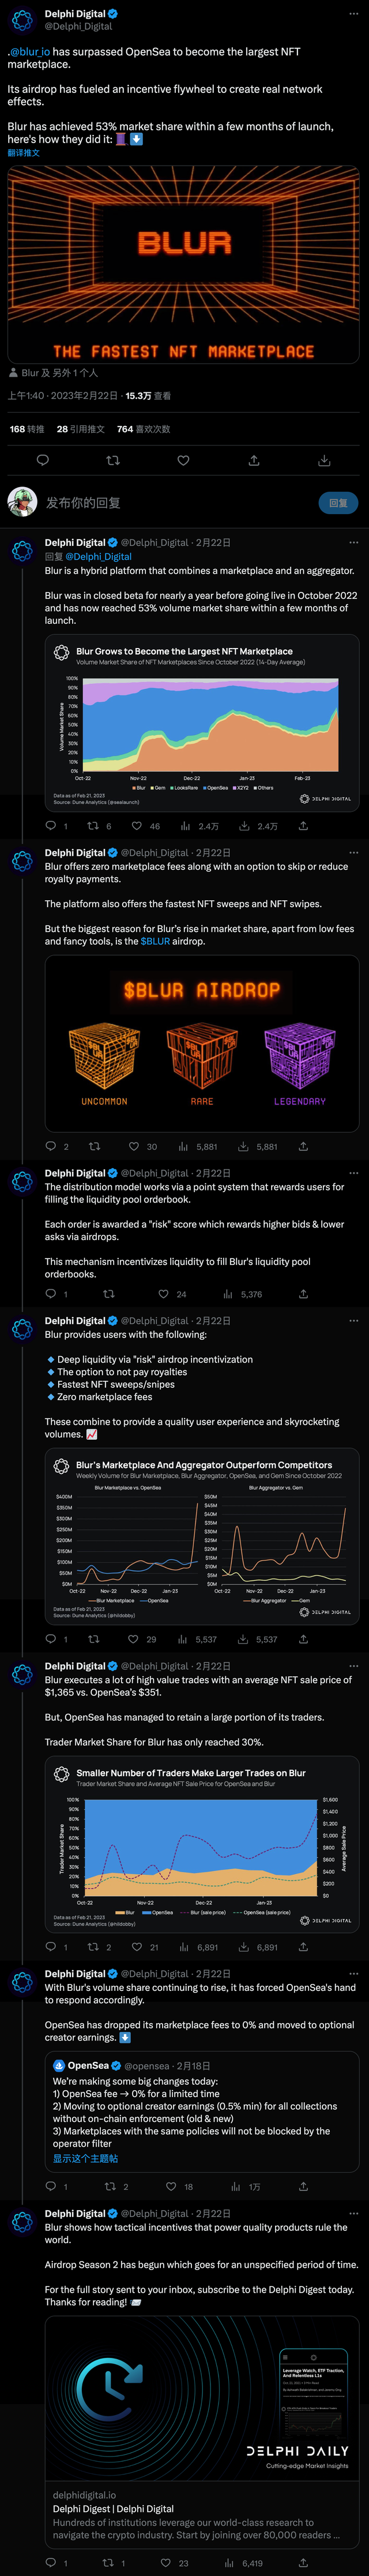Image resolution: width=369 pixels, height=2576 pixels.
Task: Like the $BLUR airdrop tweet with 30 likes
Action: coord(134,1146)
